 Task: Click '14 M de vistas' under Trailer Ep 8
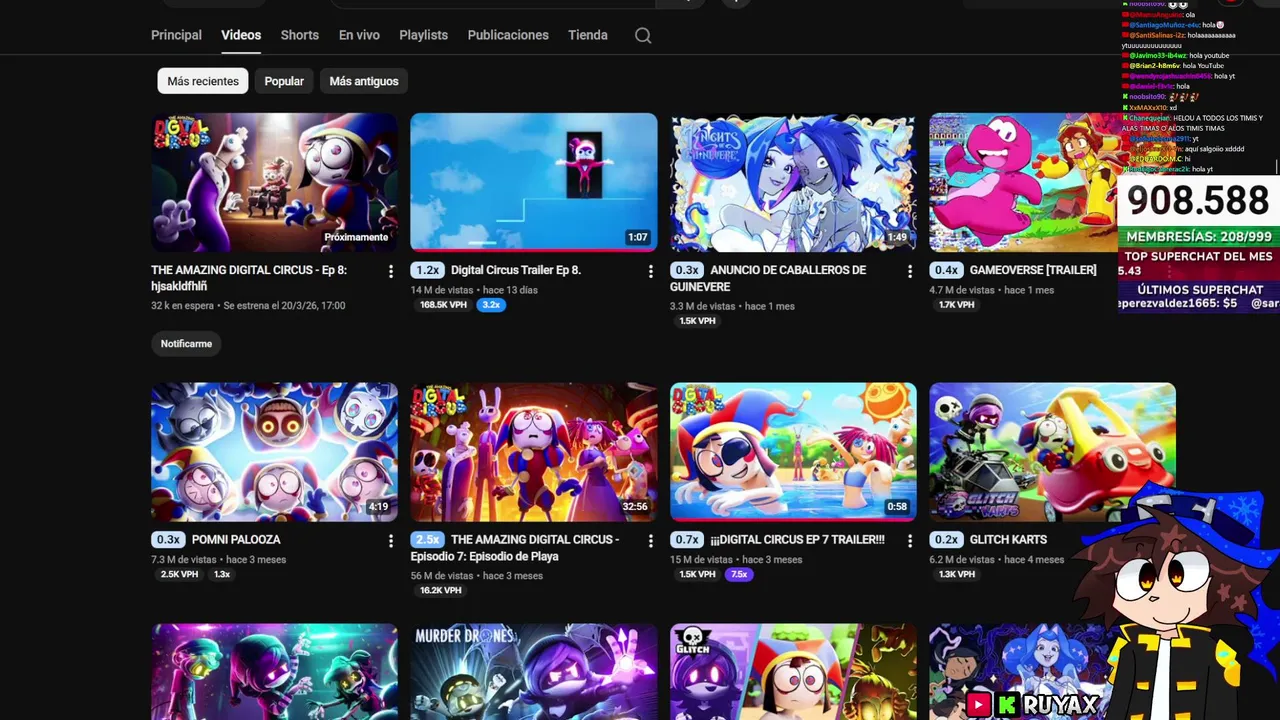[444, 290]
